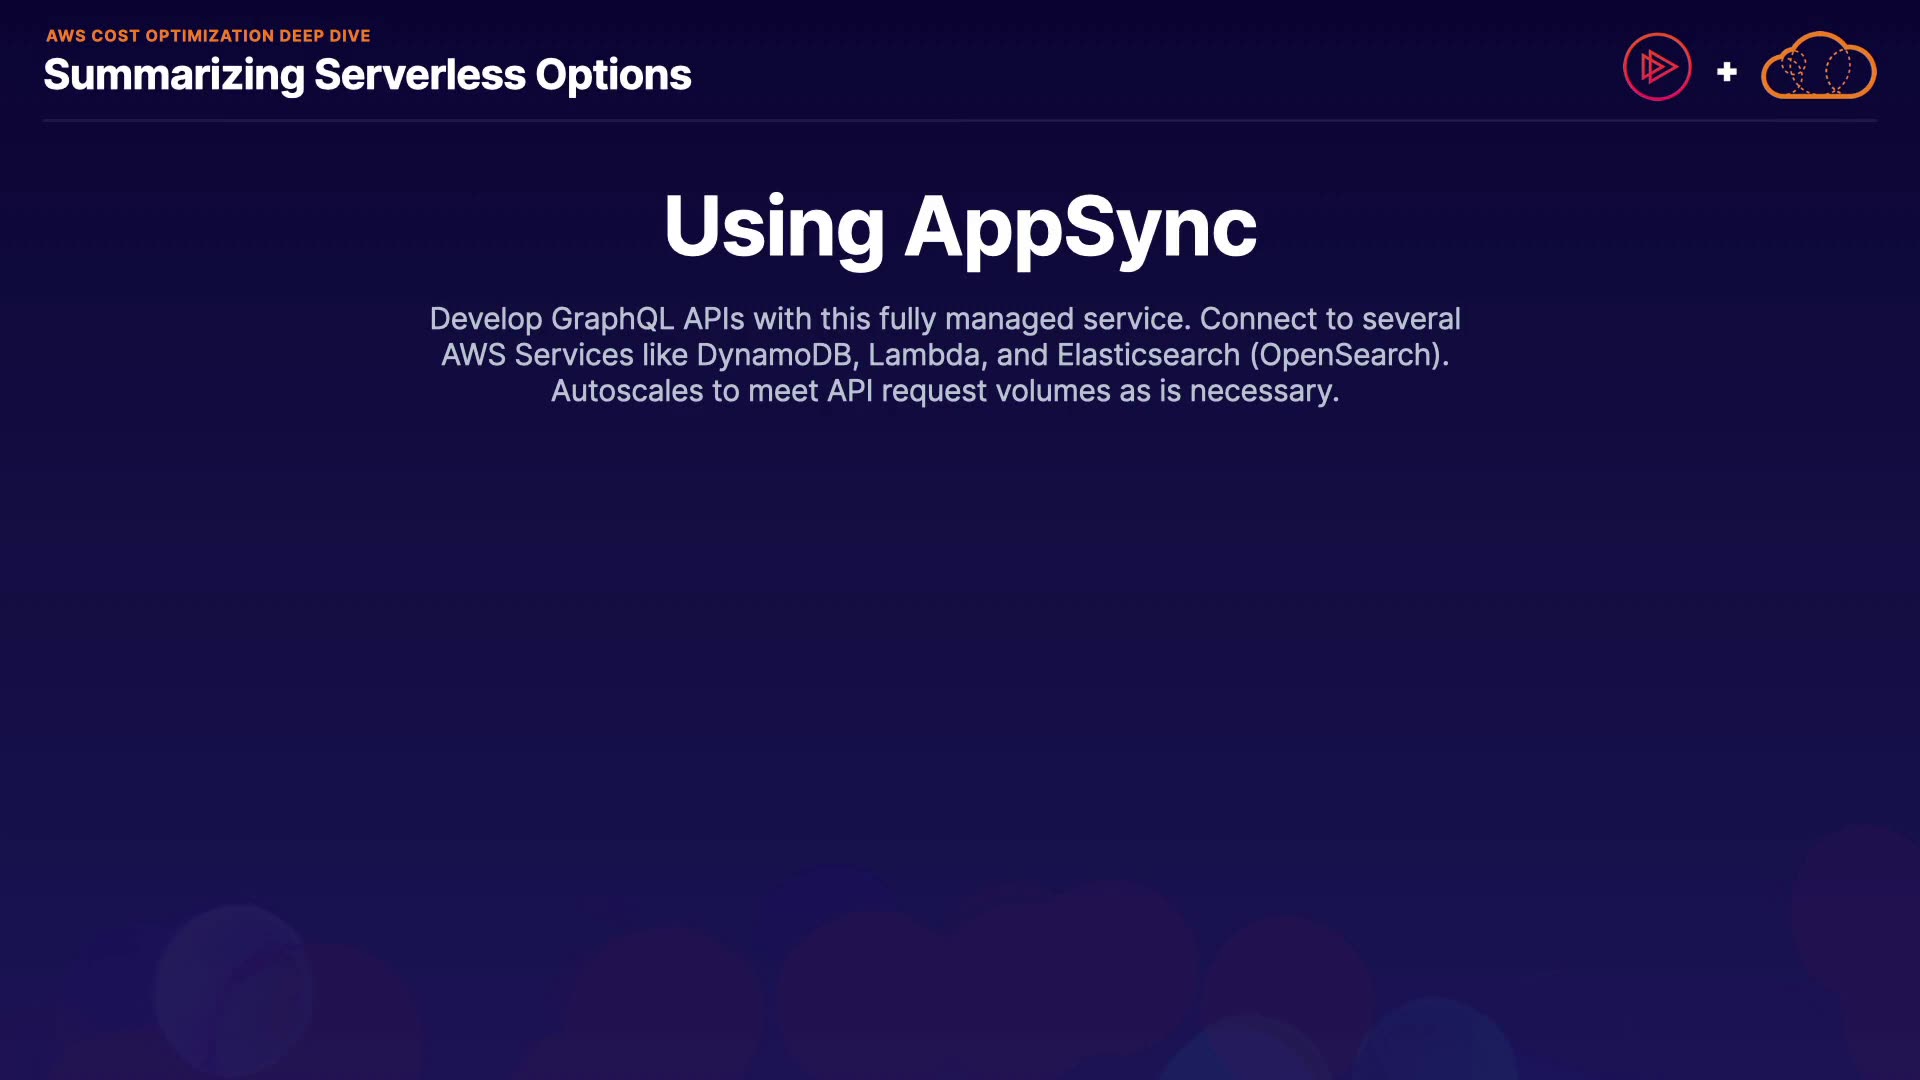1920x1080 pixels.
Task: Click the blue circle at bottom right
Action: point(1435,1045)
